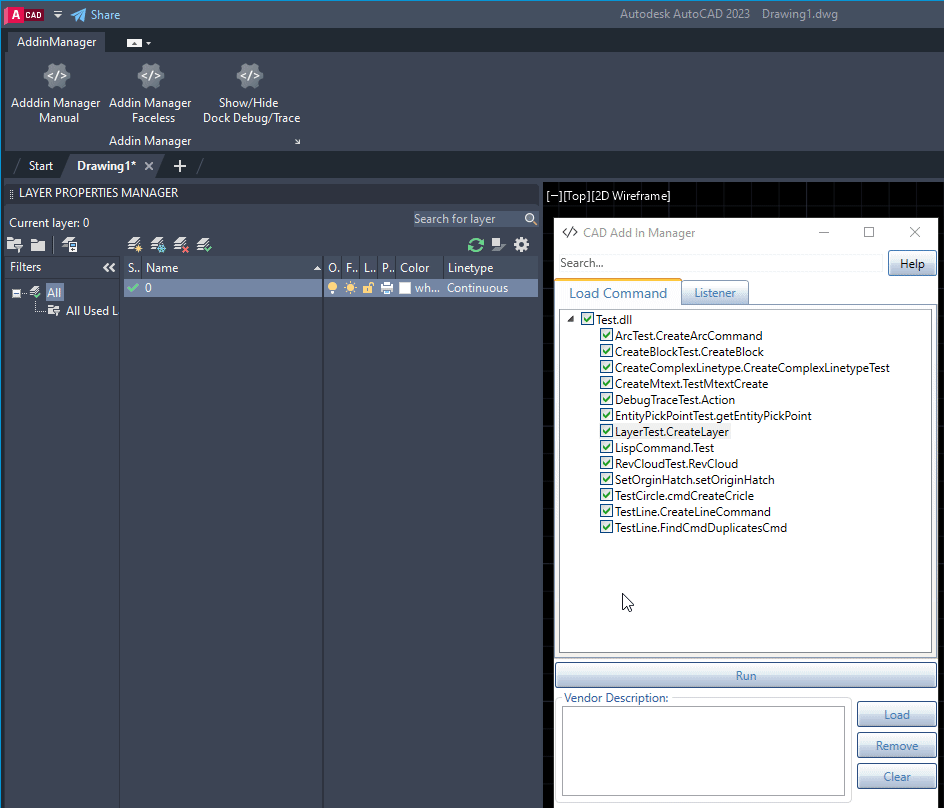The width and height of the screenshot is (944, 808).
Task: Open the quick access toolbar dropdown arrow
Action: coord(58,14)
